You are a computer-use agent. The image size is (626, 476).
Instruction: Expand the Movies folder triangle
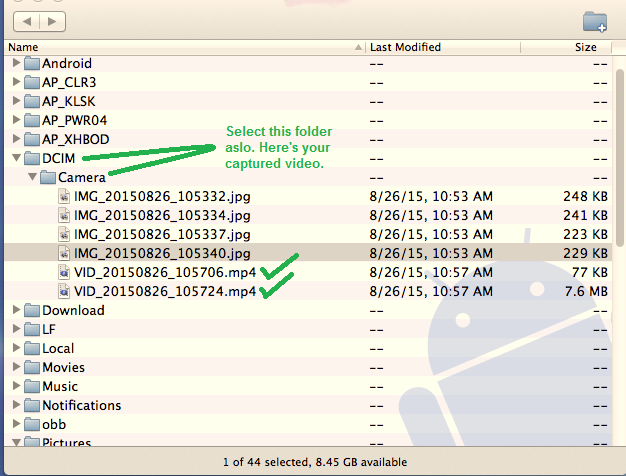[15, 367]
